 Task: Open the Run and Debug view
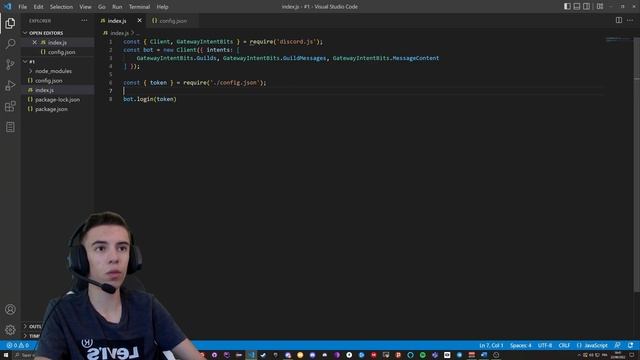(10, 85)
